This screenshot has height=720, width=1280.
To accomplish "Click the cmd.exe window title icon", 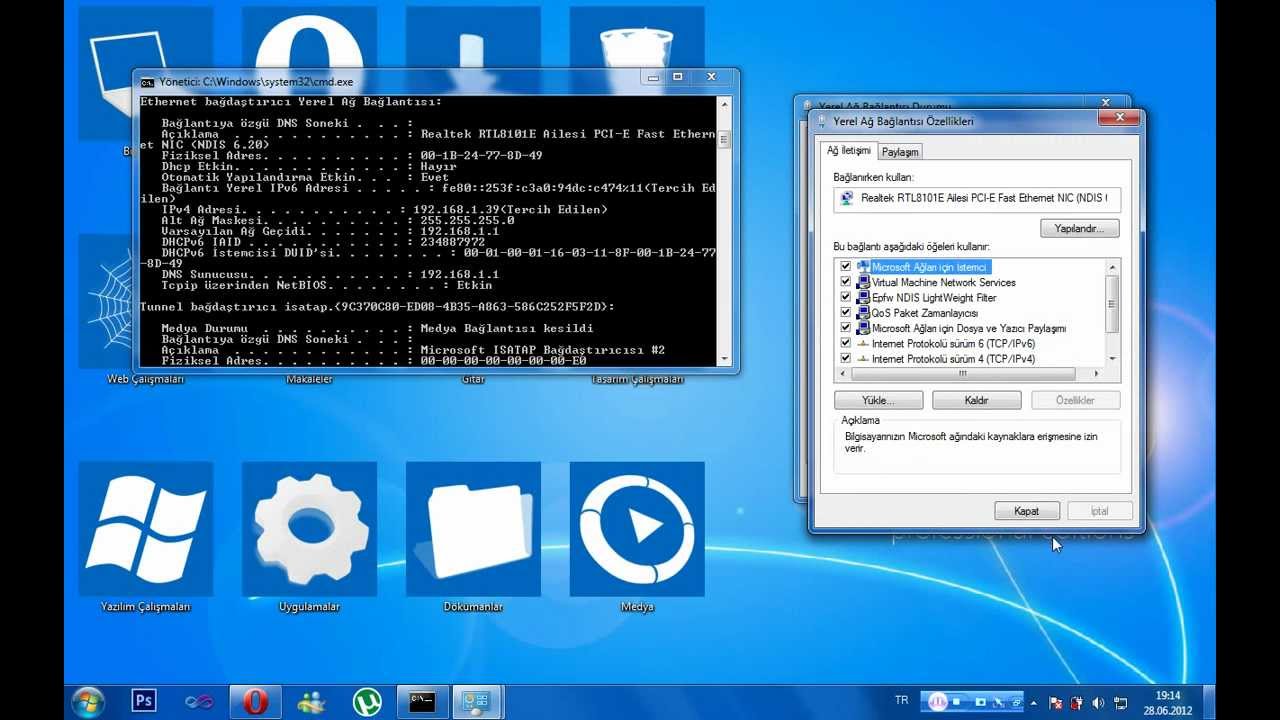I will (x=147, y=82).
